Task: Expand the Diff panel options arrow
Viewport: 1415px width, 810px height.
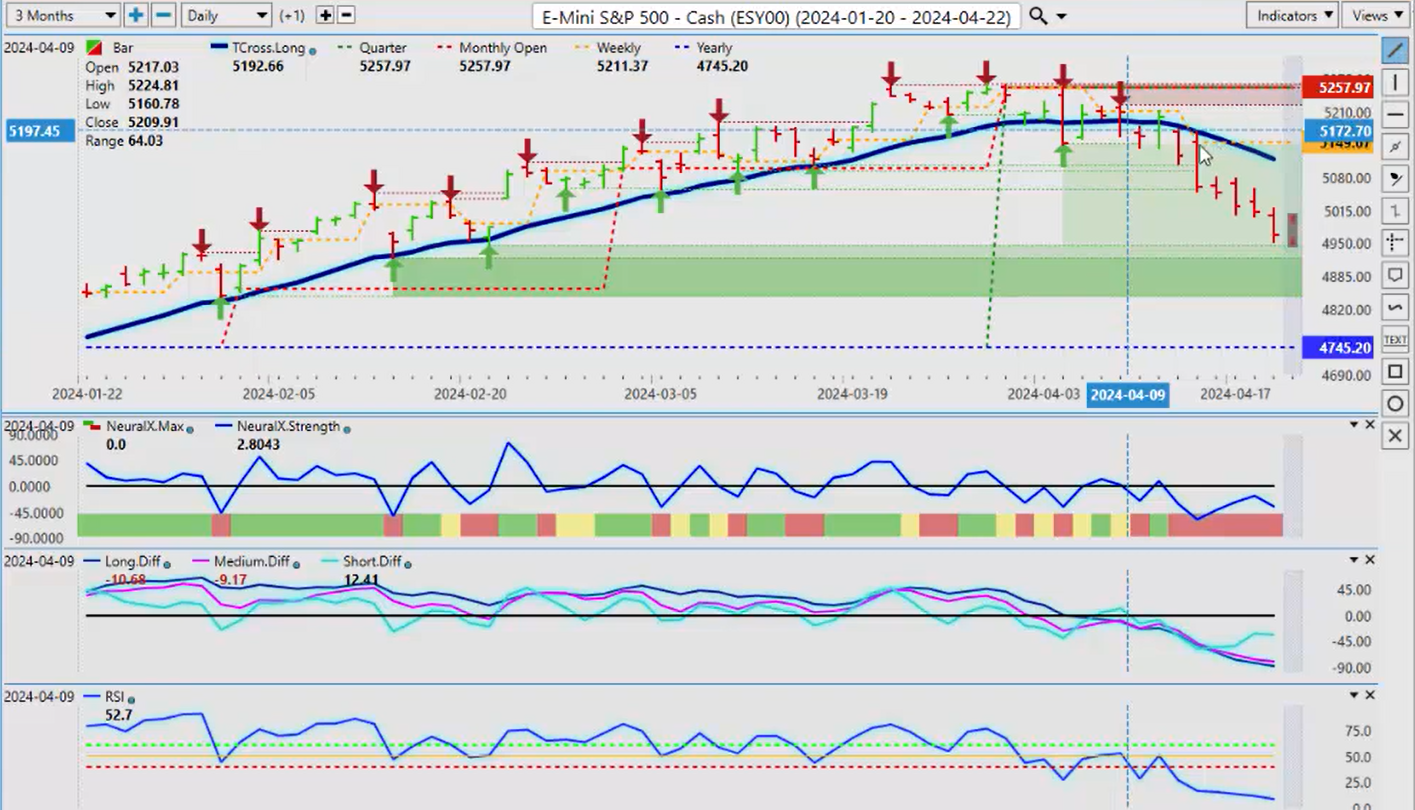Action: click(x=1355, y=560)
